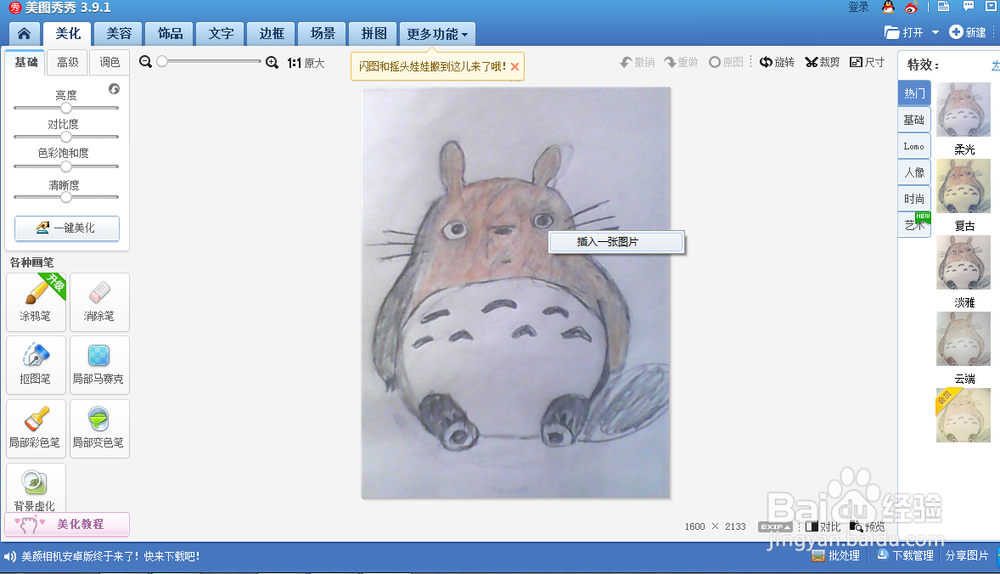Select the Lomo effects category

[x=914, y=146]
